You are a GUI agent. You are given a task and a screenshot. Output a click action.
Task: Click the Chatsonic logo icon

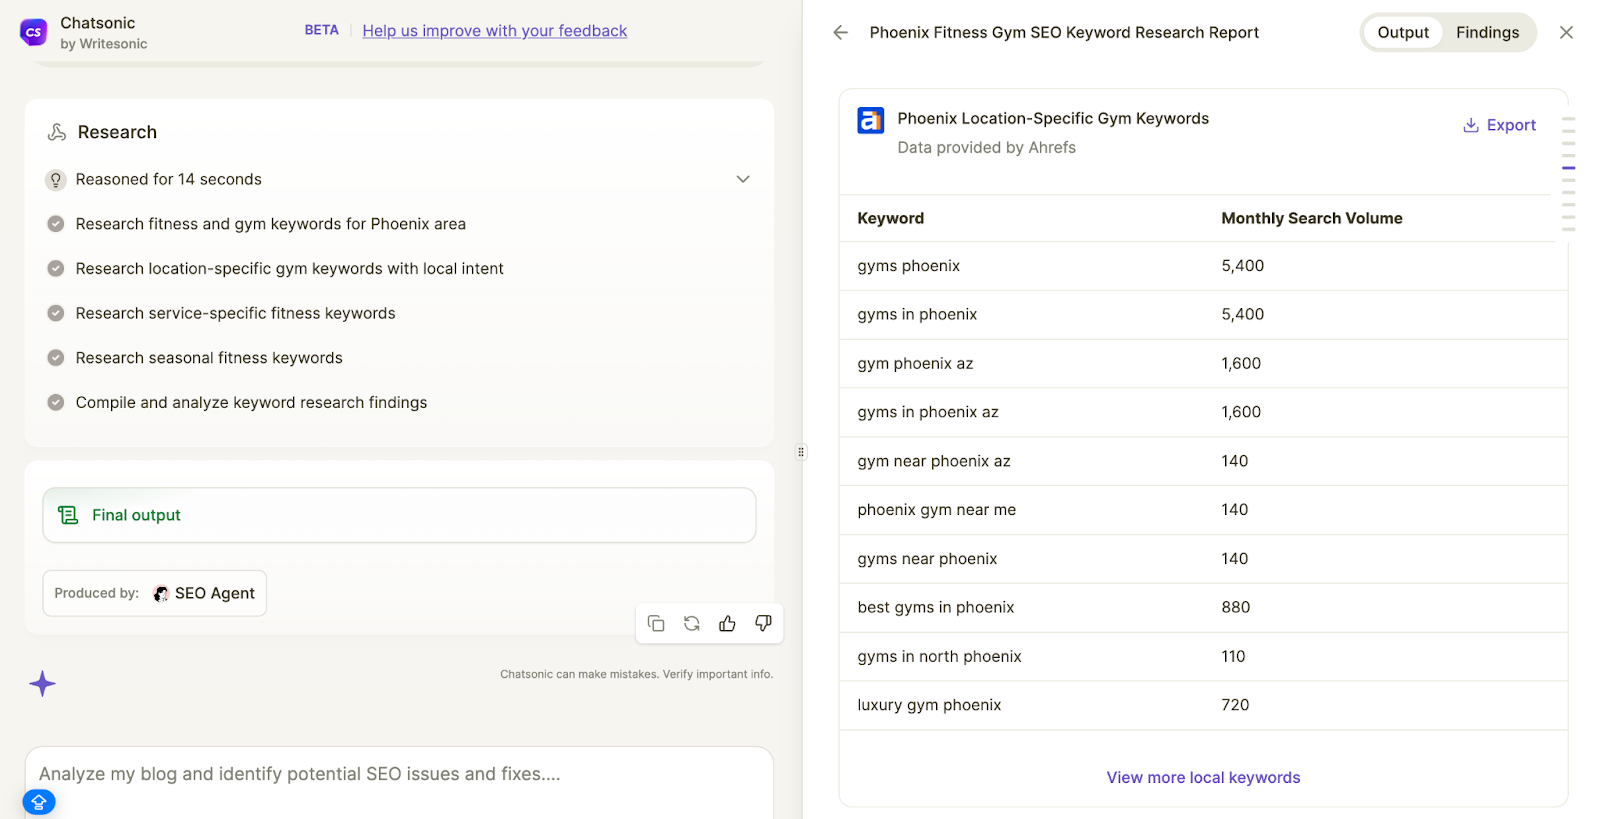(x=33, y=32)
